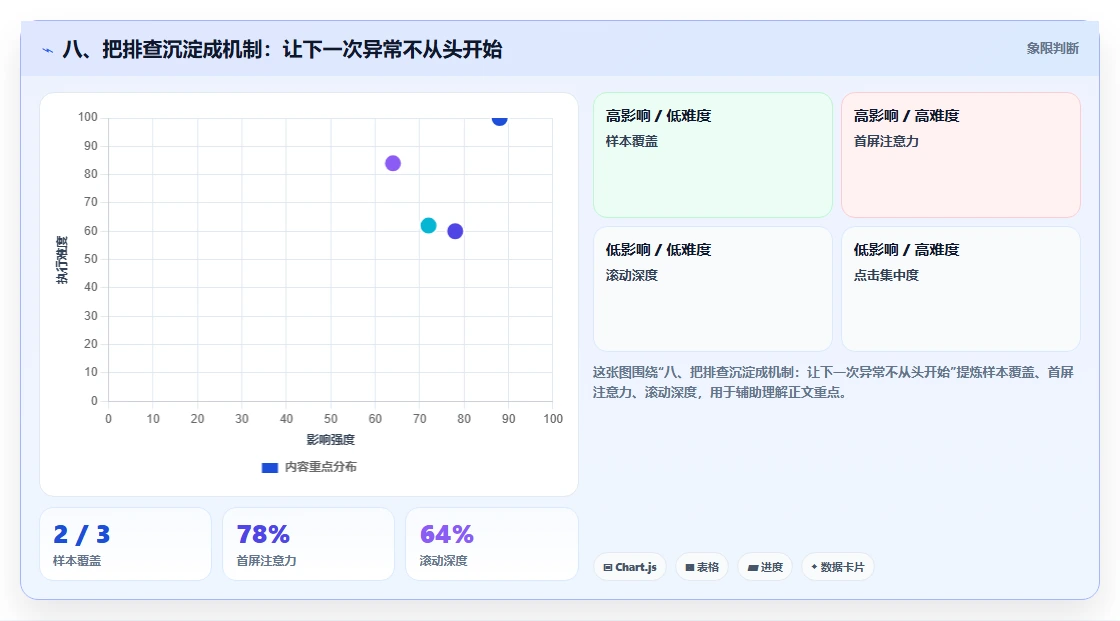Click the Chart.js tag chip

(630, 567)
